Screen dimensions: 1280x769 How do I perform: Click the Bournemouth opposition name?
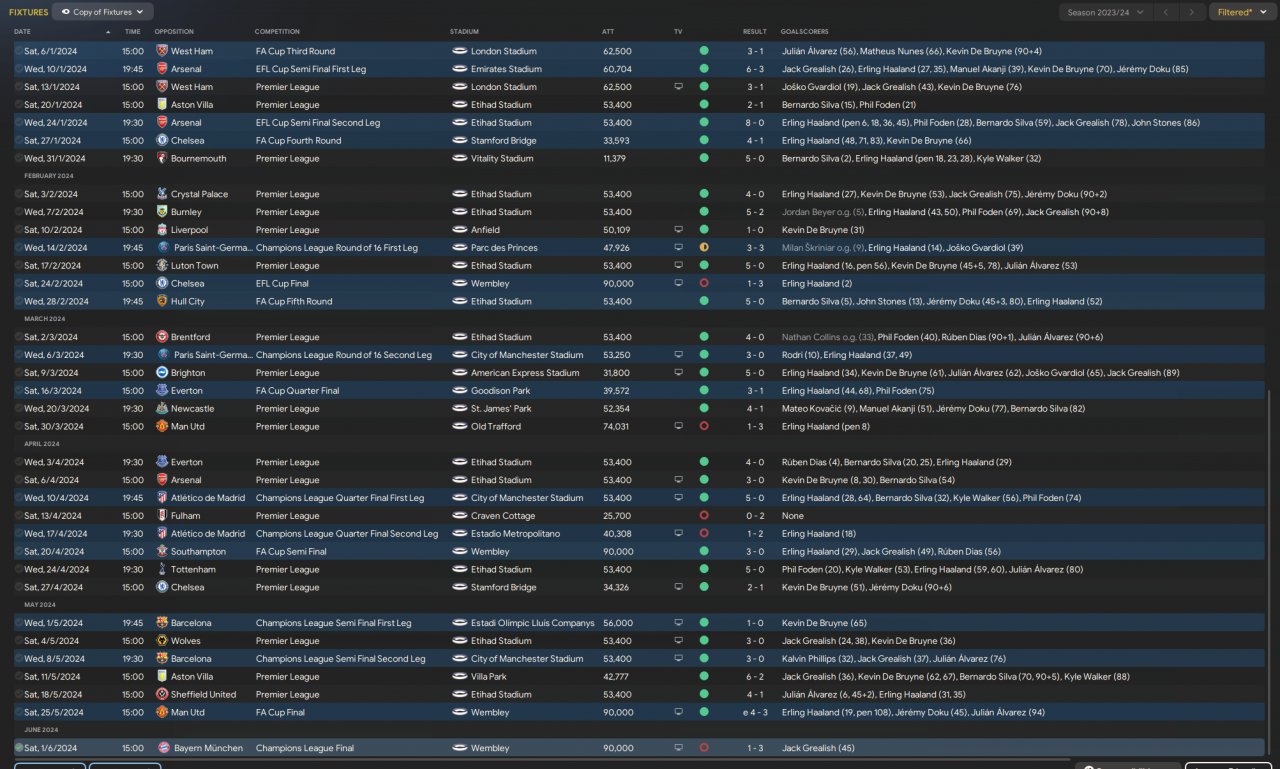tap(199, 159)
